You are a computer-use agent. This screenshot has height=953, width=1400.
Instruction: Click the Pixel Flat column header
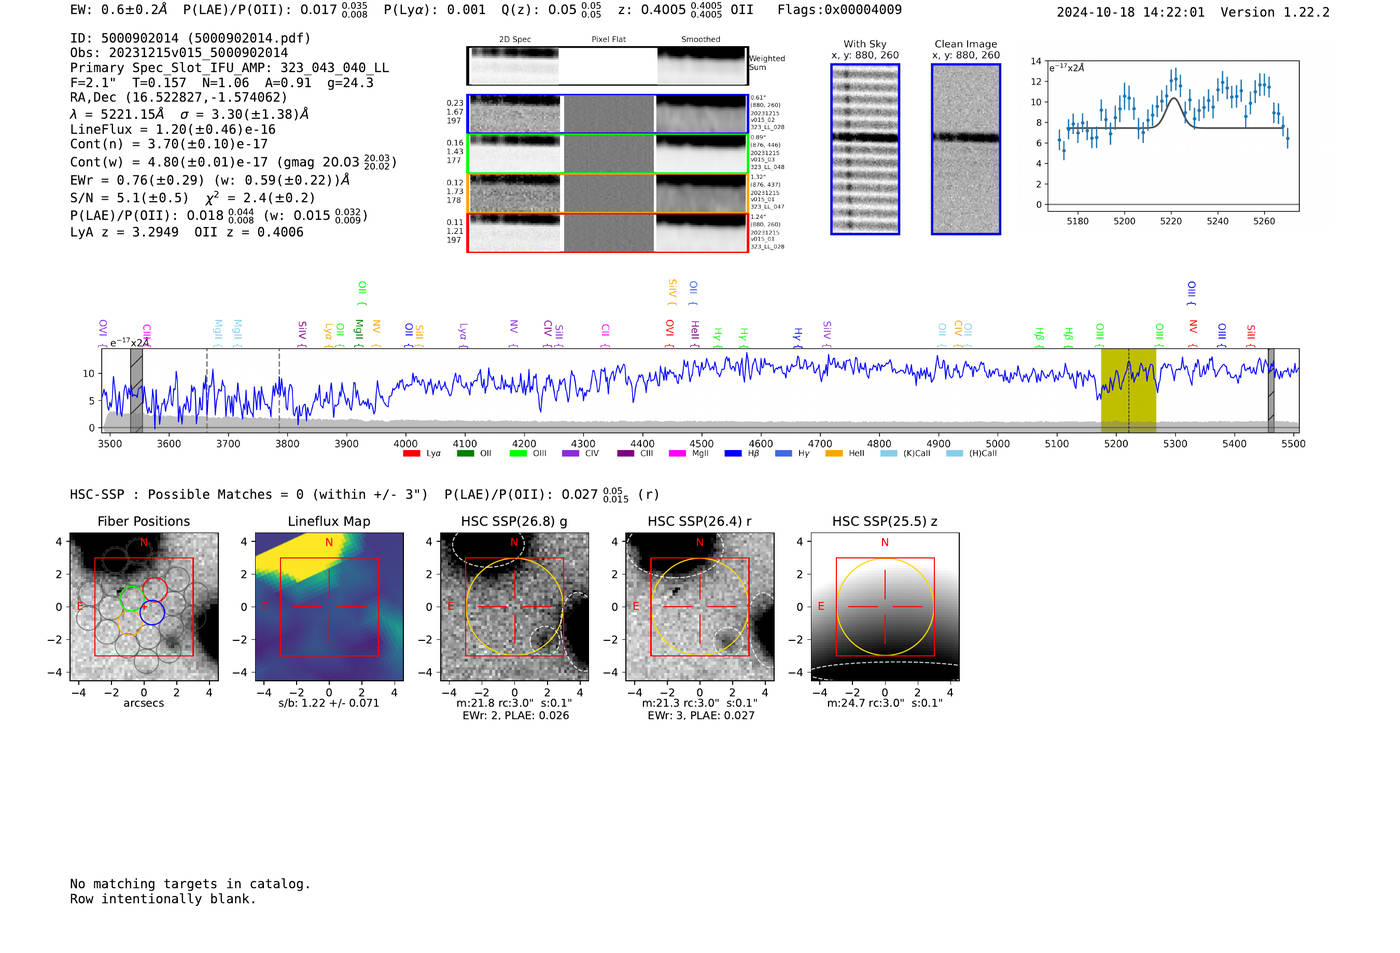608,40
